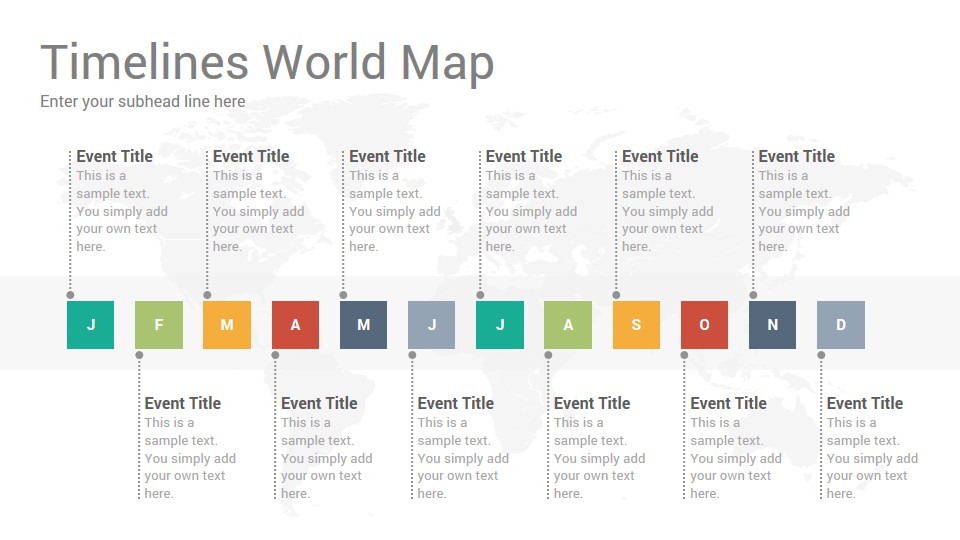Click the sample text paragraph linked to the S square
The image size is (960, 540).
(x=668, y=211)
